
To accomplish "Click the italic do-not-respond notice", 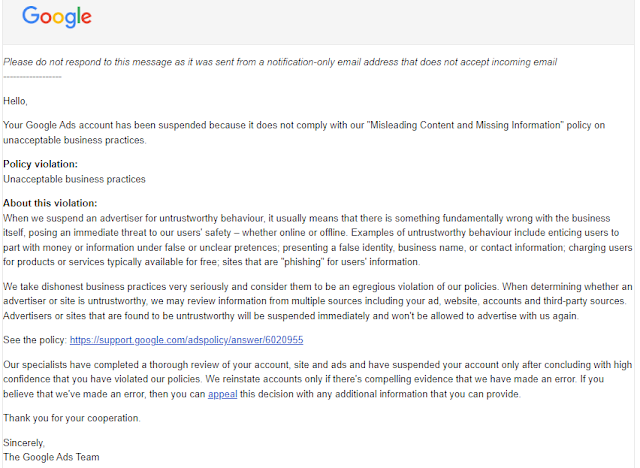I will pyautogui.click(x=280, y=62).
